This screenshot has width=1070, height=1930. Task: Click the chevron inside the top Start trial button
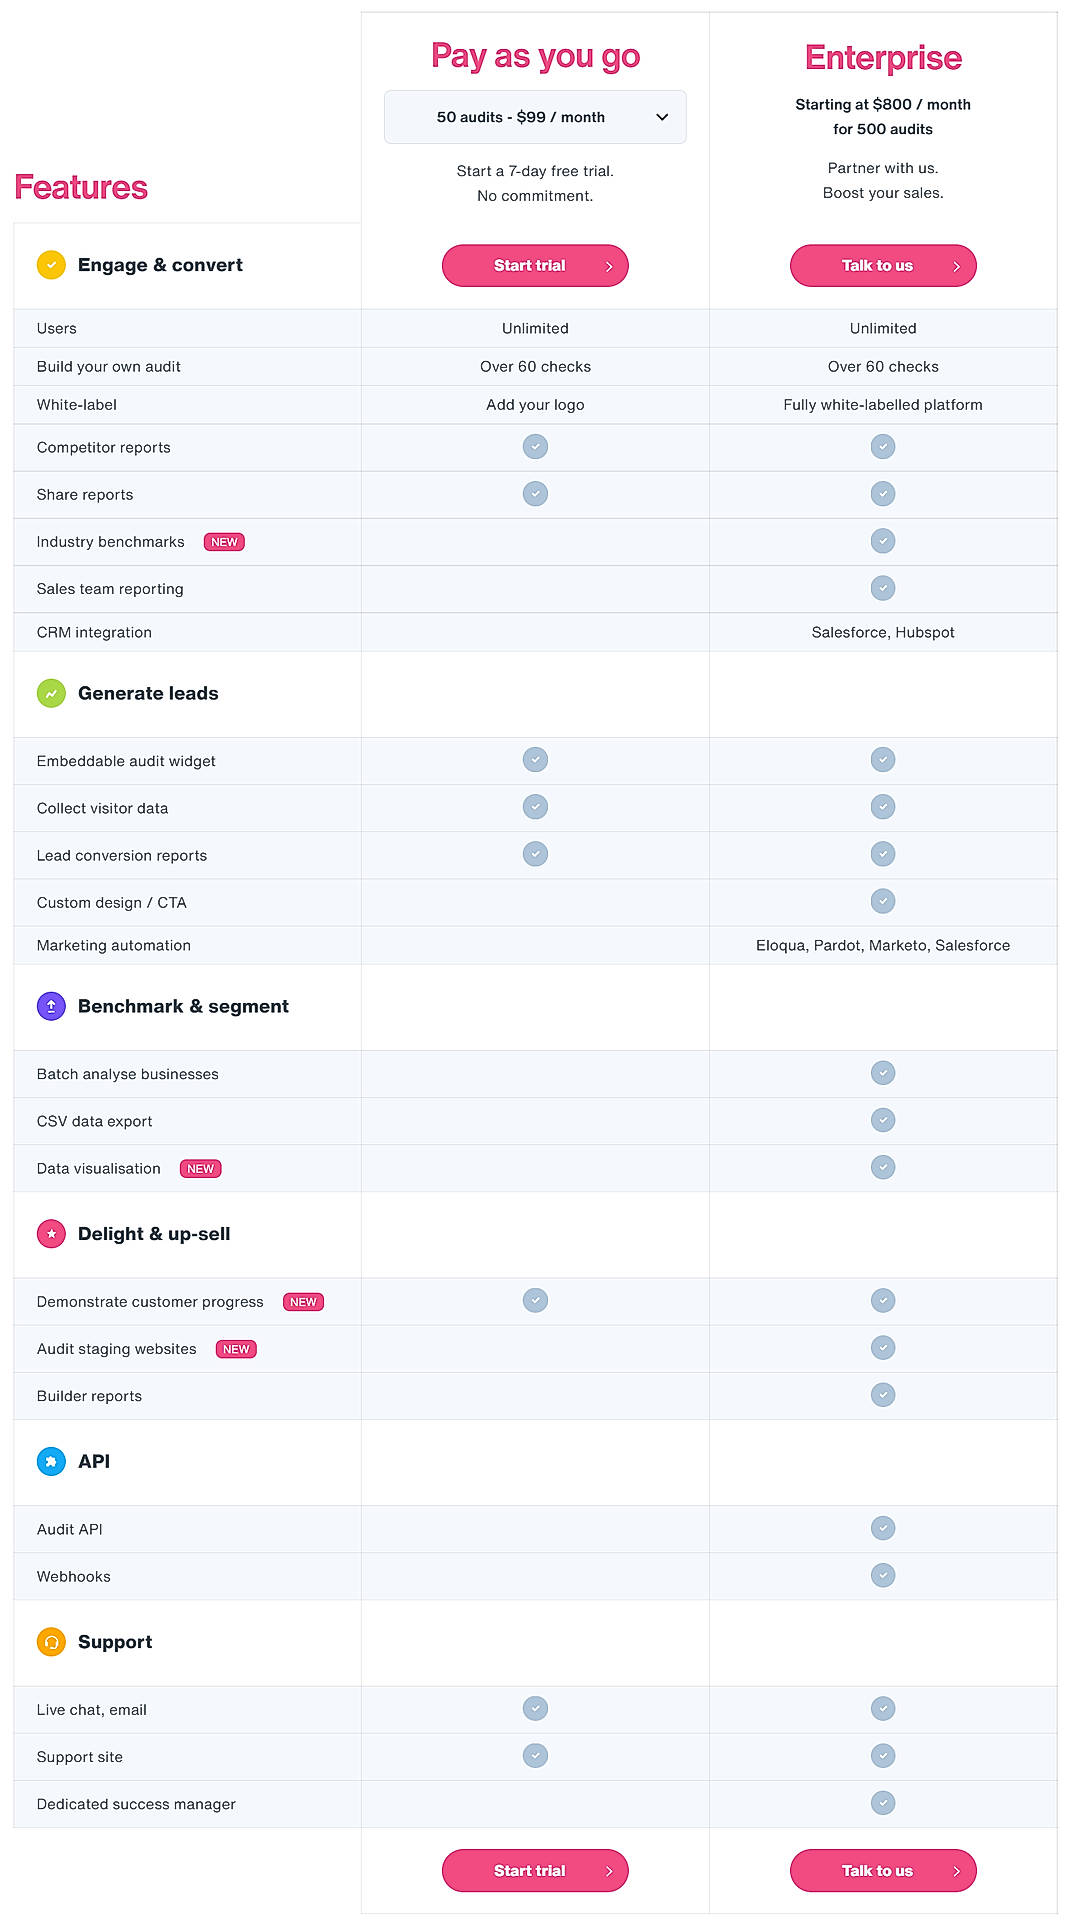click(x=607, y=265)
